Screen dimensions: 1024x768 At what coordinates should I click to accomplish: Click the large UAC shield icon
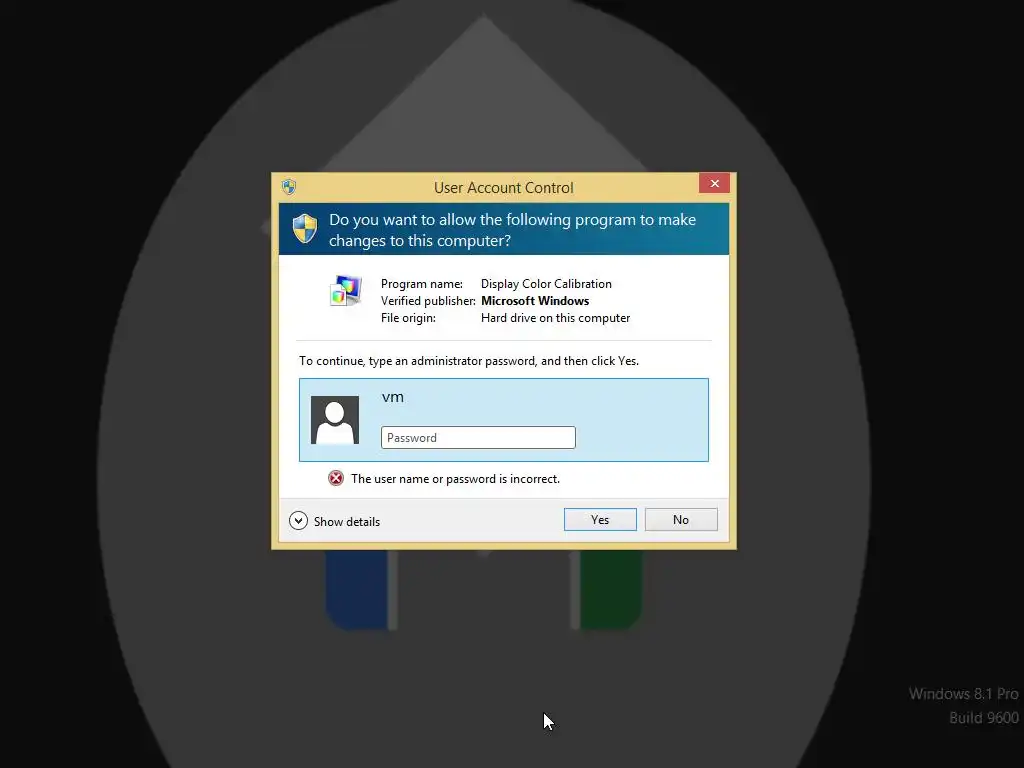tap(304, 229)
